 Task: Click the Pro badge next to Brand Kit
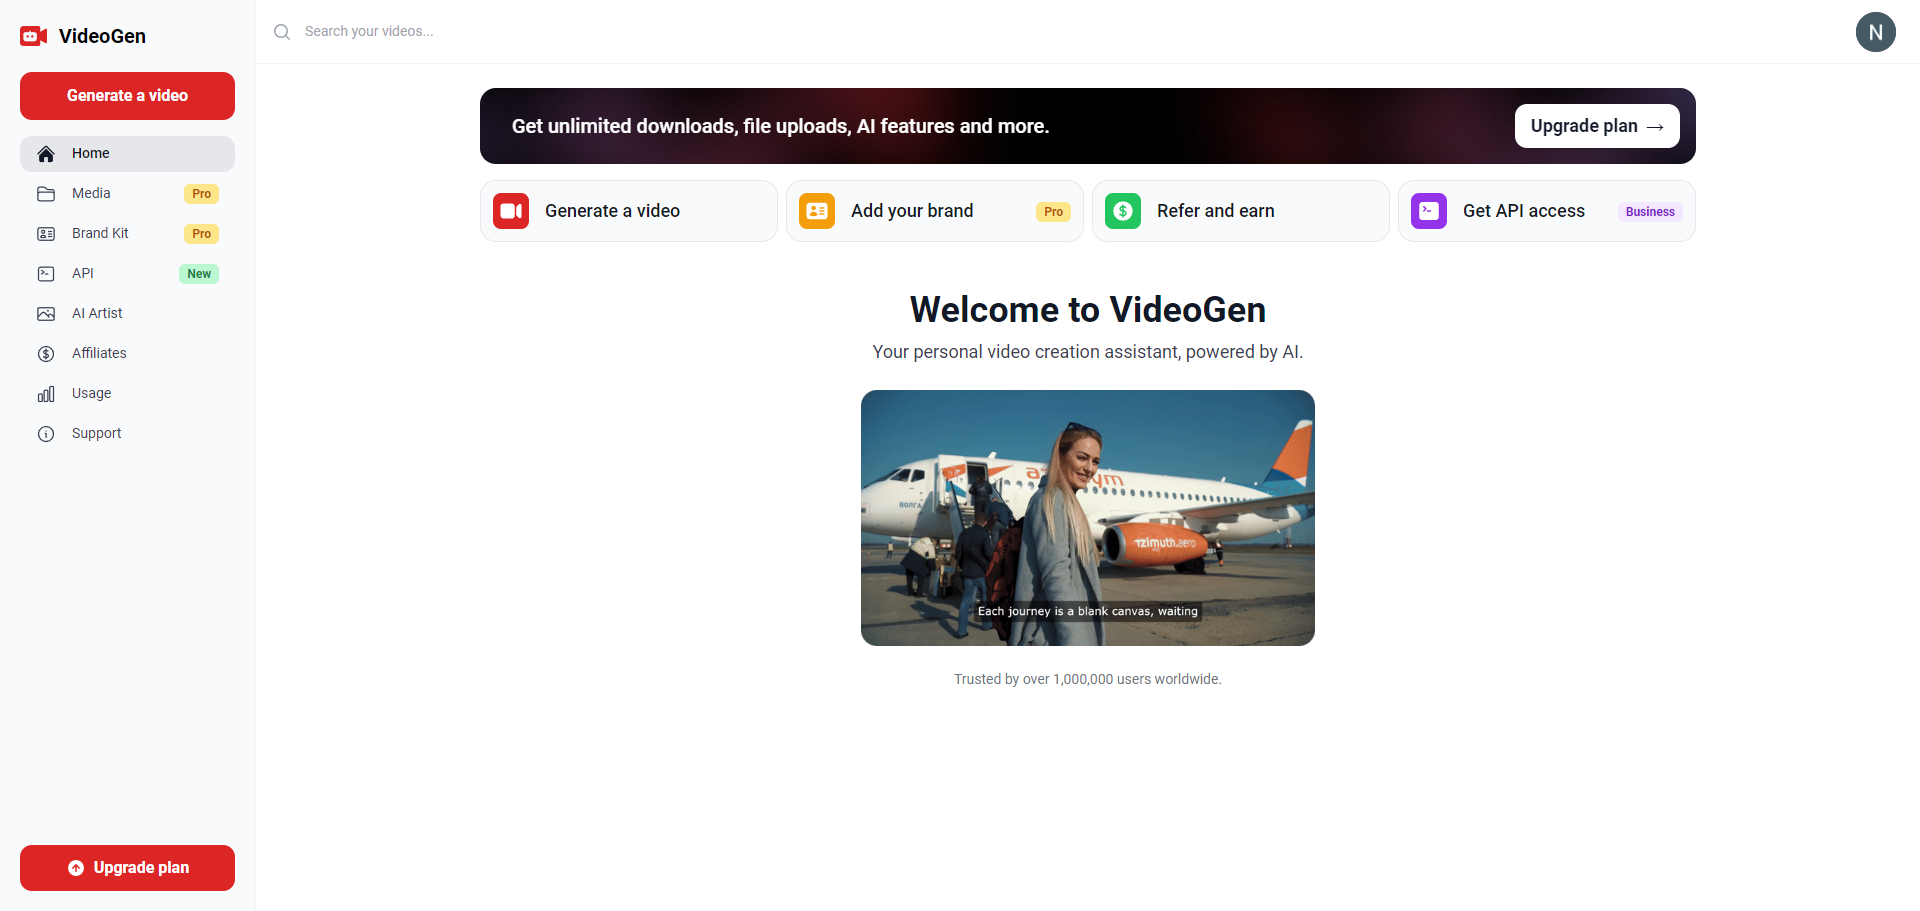click(x=201, y=234)
